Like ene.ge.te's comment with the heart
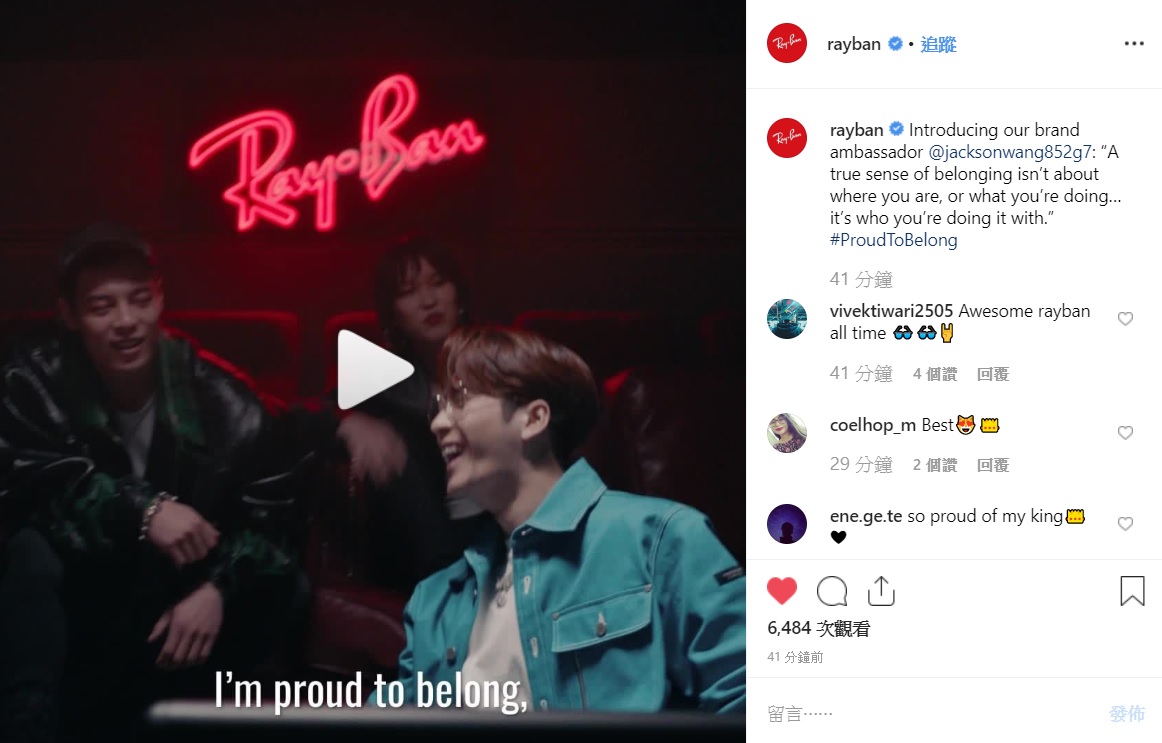Viewport: 1162px width, 743px height. click(1125, 524)
